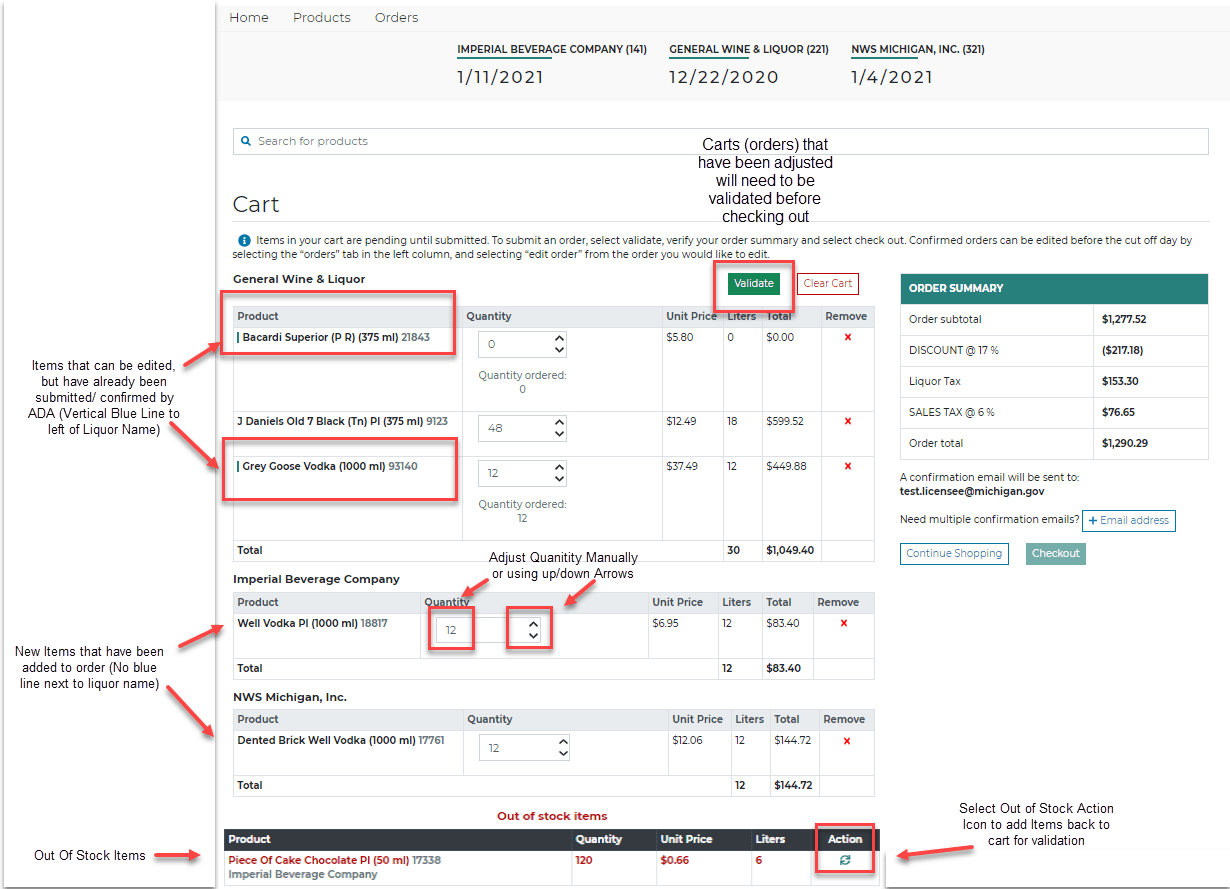Decrease Well Vodka quantity with down arrow
The width and height of the screenshot is (1230, 889).
533,637
